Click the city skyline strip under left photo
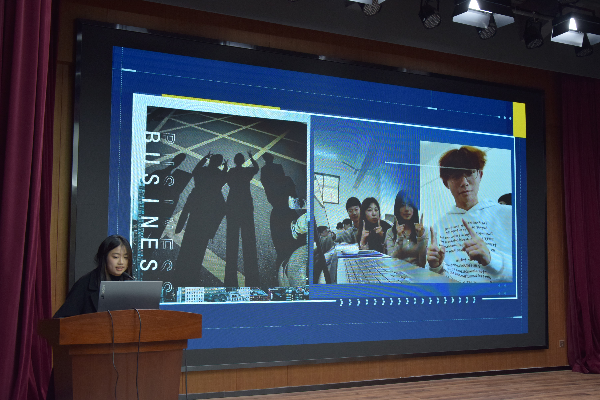This screenshot has height=400, width=600. [x=230, y=293]
